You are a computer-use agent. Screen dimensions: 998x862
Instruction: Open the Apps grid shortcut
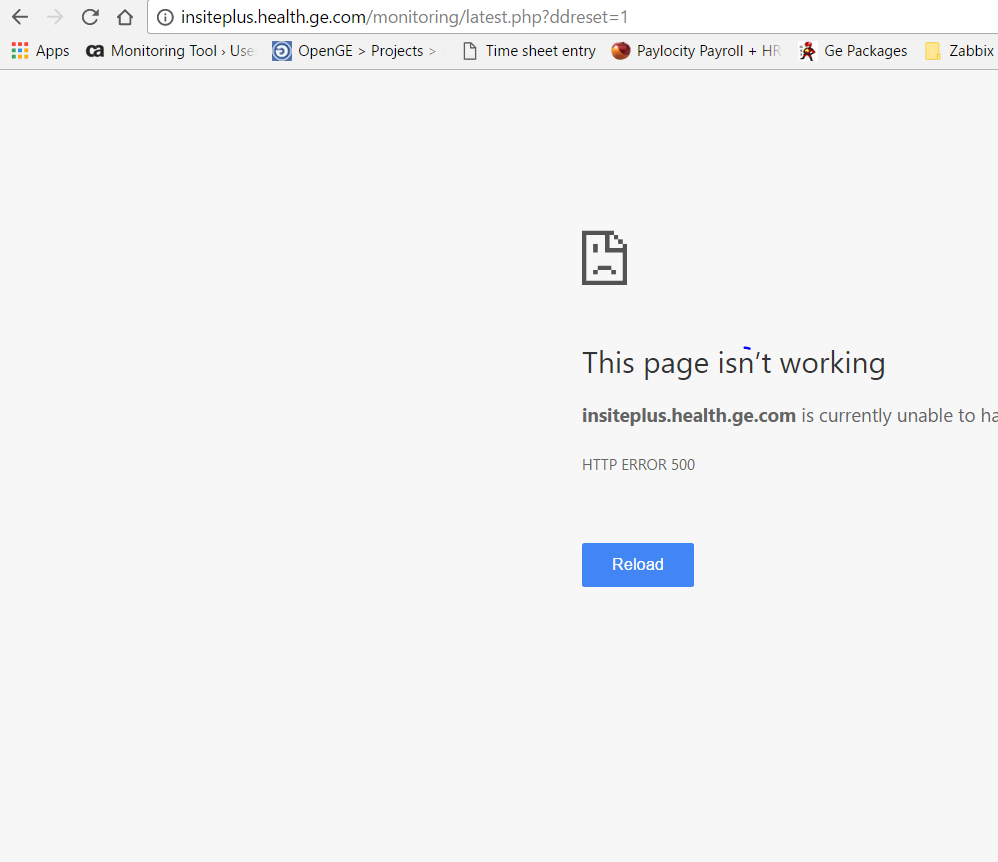coord(40,51)
